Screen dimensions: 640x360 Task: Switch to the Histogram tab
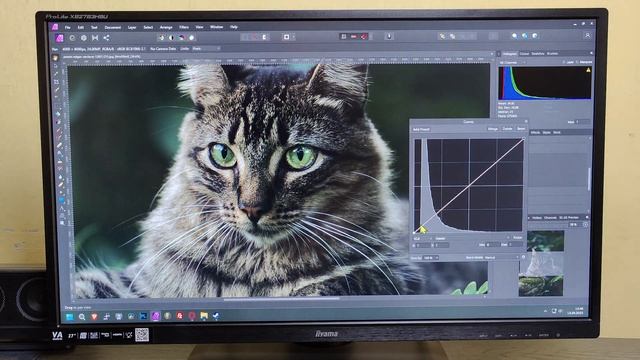(509, 53)
